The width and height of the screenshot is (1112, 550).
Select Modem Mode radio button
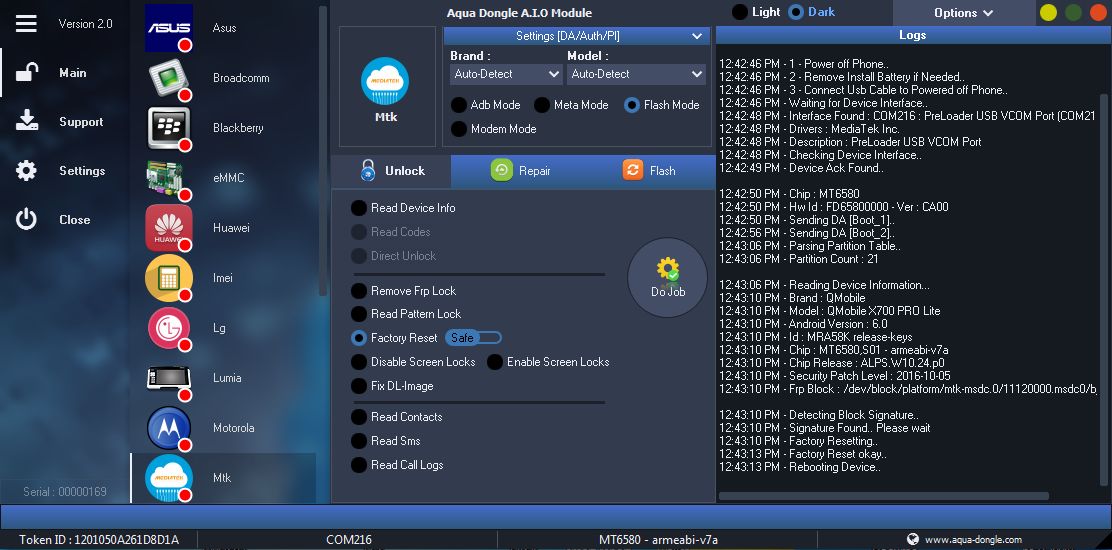tap(459, 129)
